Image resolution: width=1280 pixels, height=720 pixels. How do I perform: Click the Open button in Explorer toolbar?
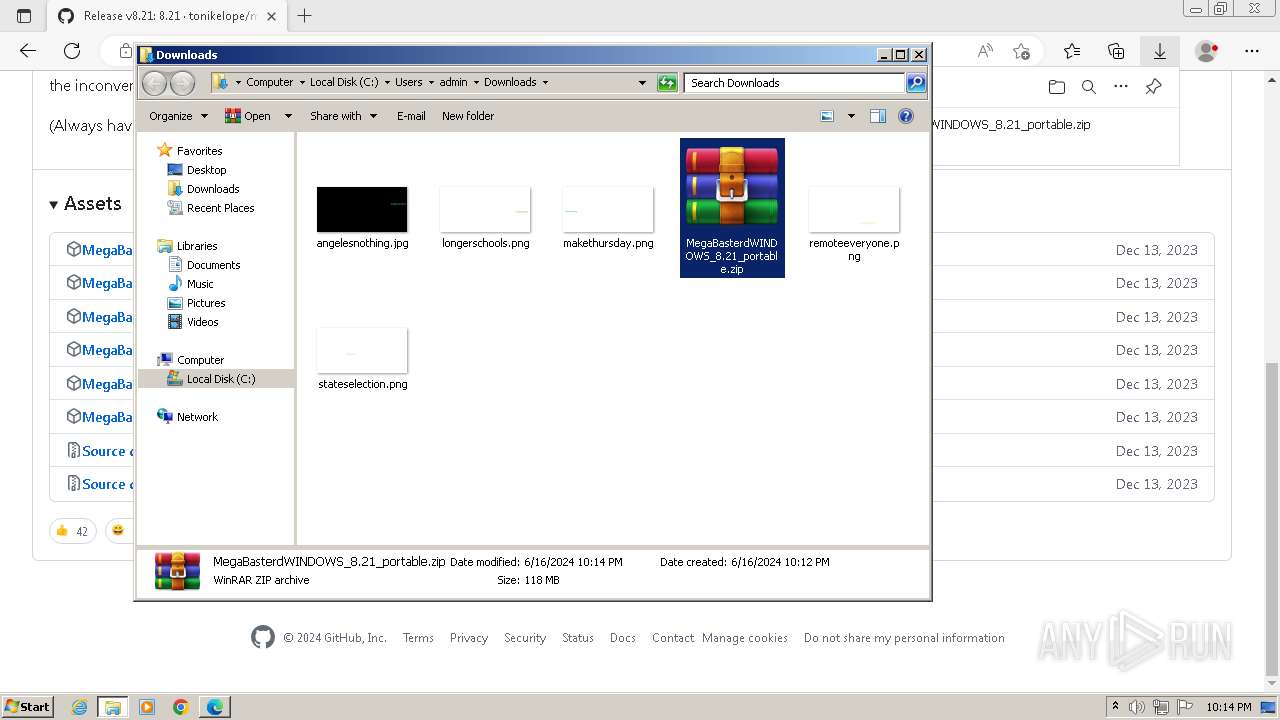click(x=248, y=116)
